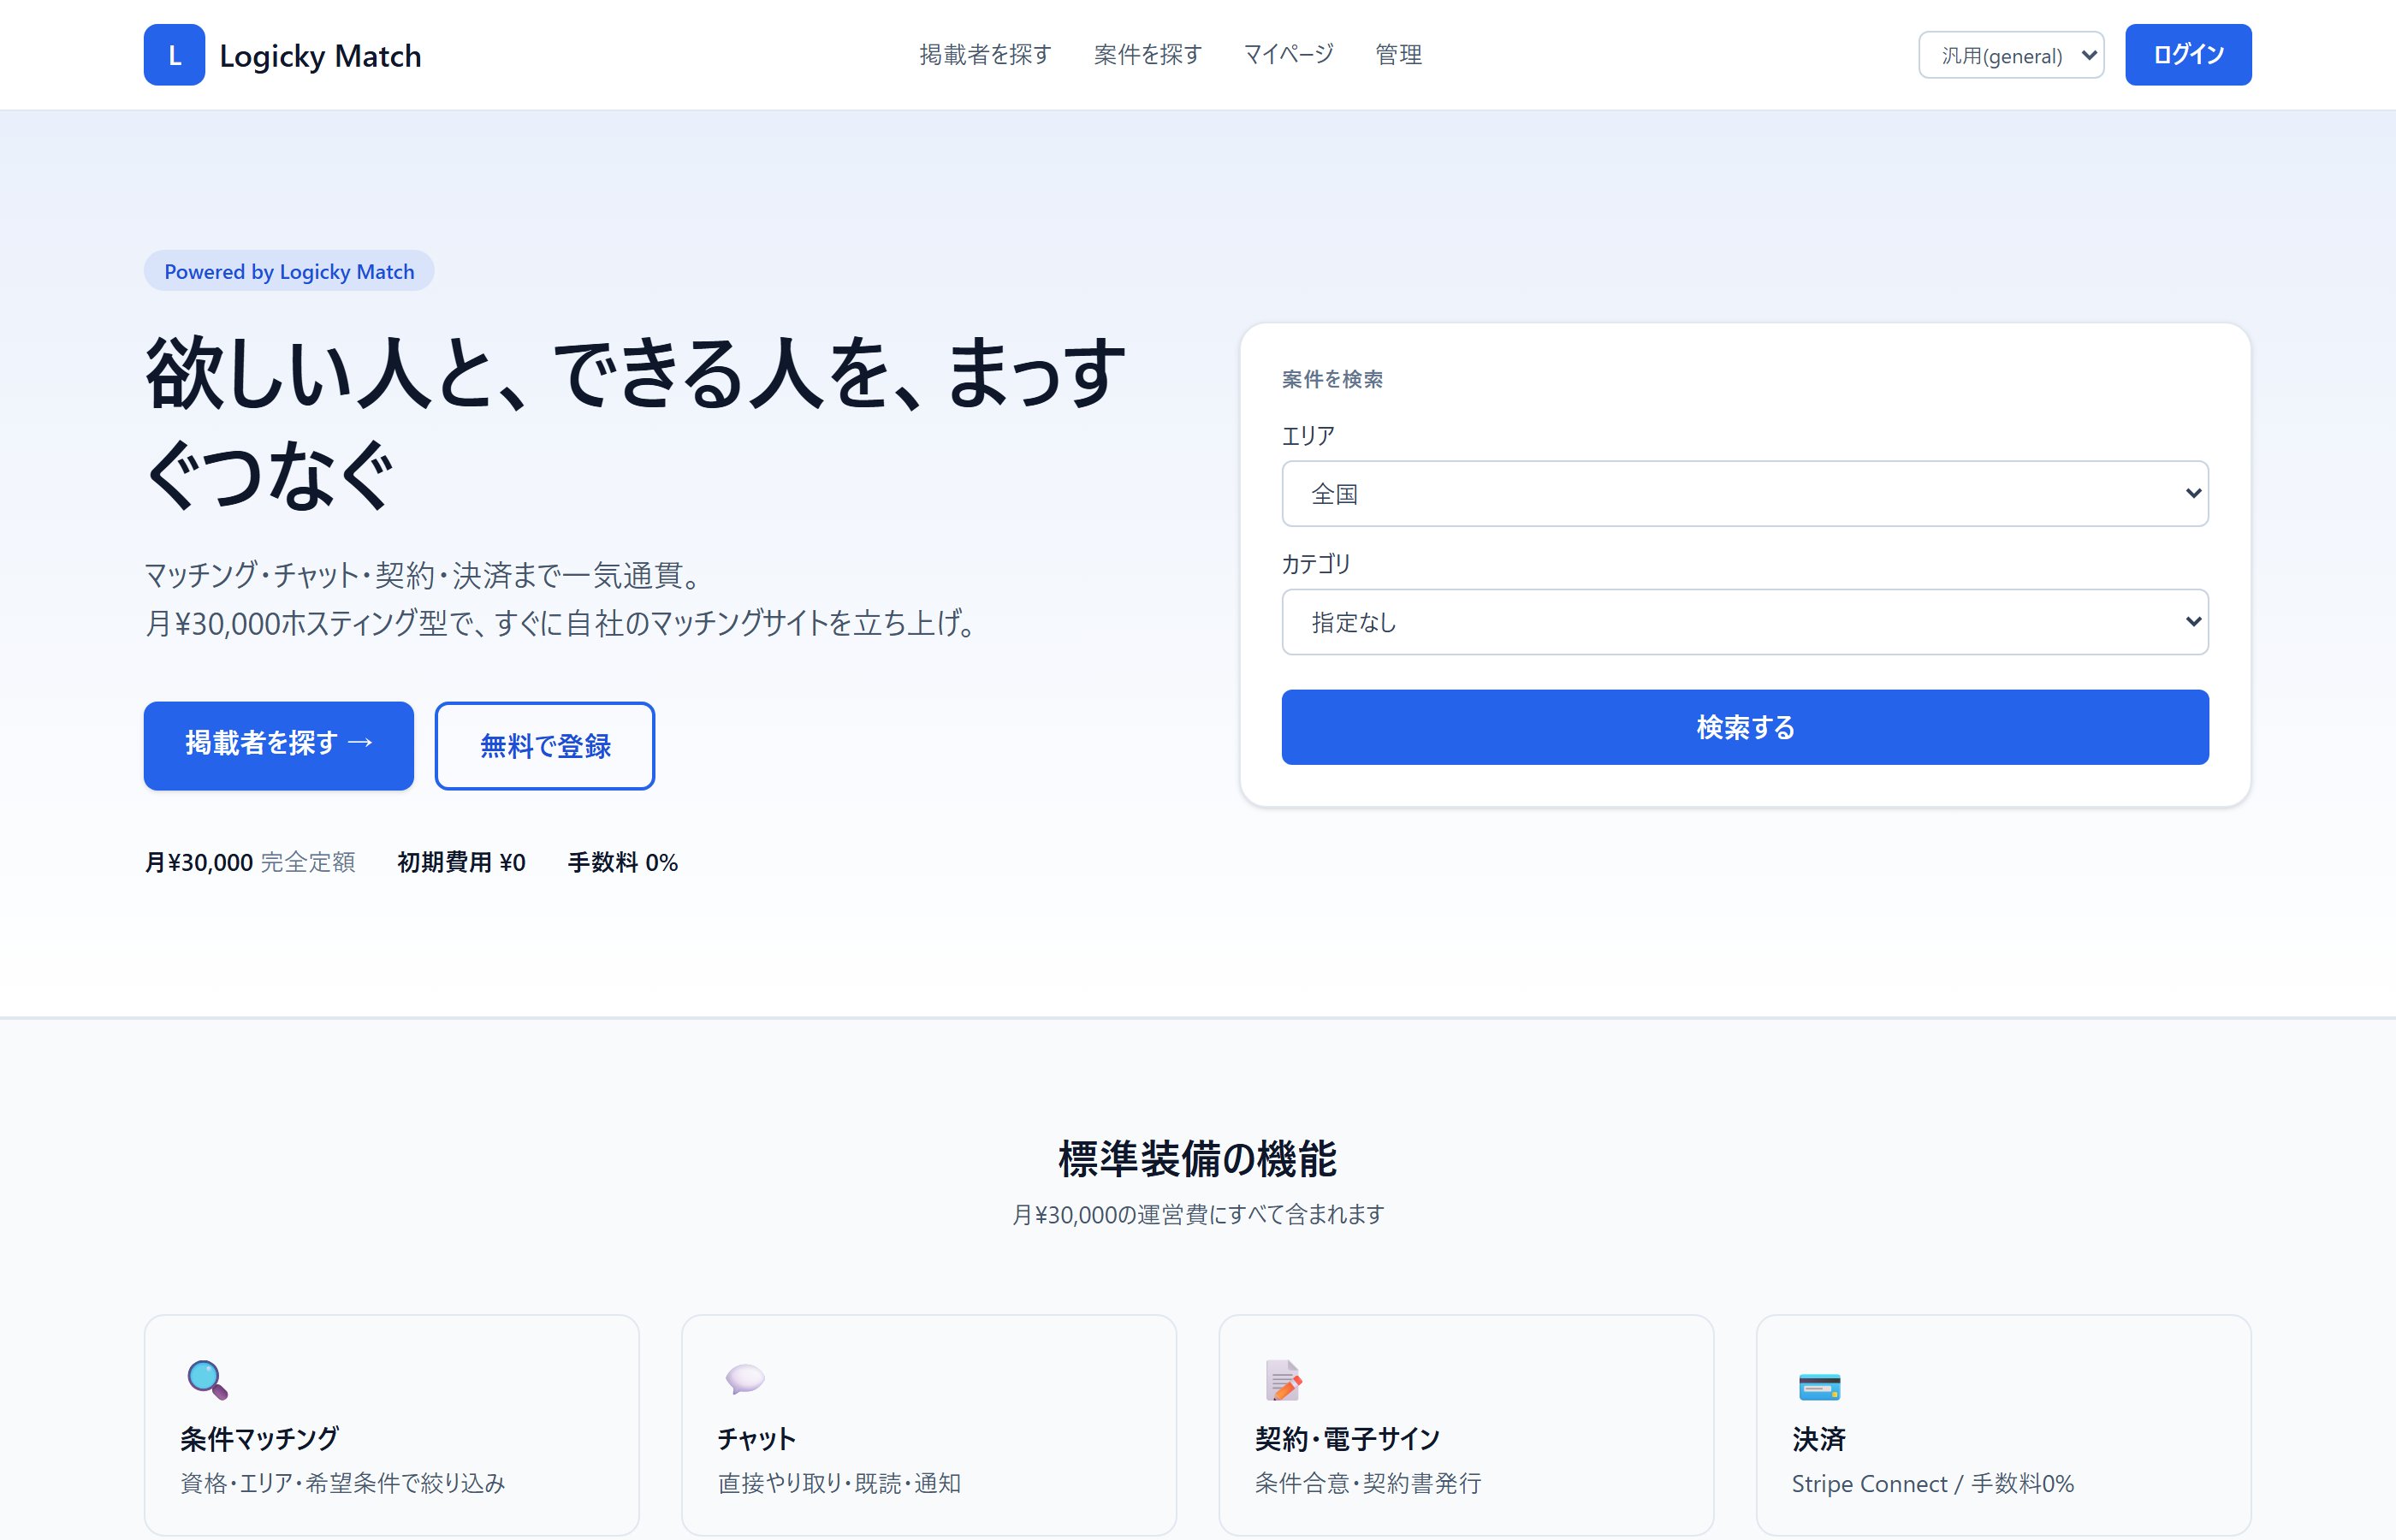Open the エリア dropdown showing 全国

(x=1745, y=494)
